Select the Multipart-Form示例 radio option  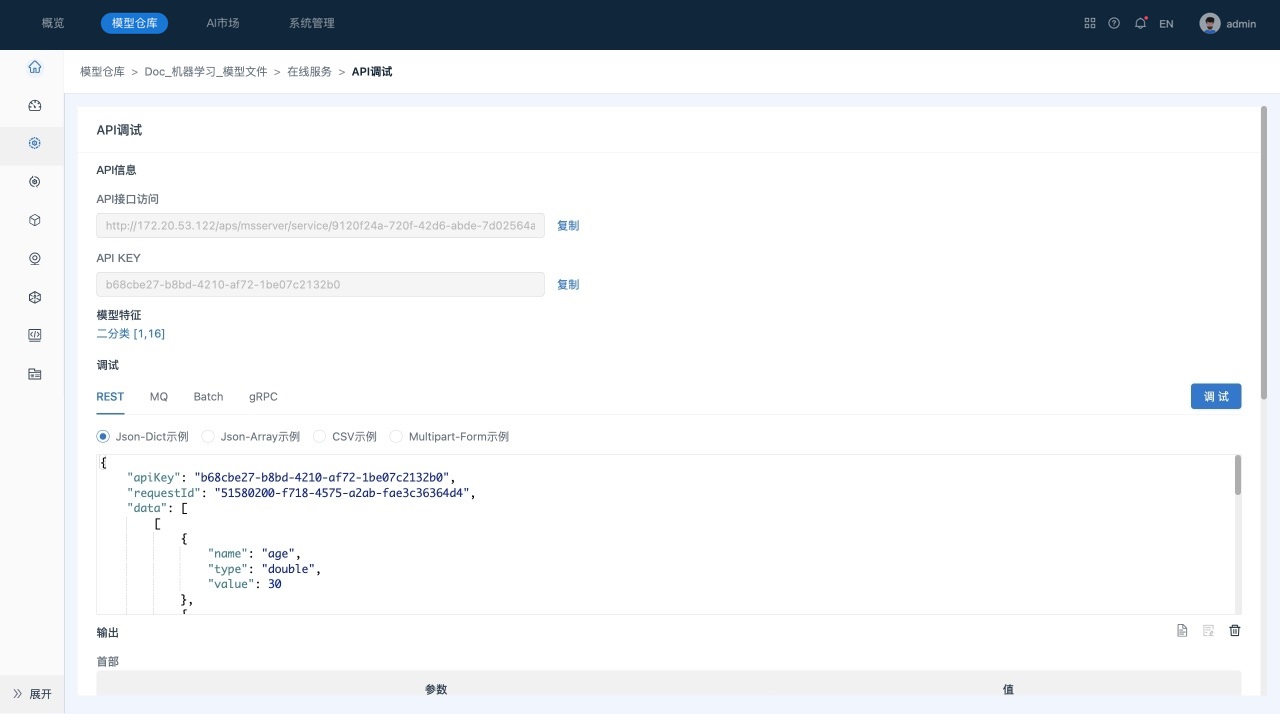396,437
